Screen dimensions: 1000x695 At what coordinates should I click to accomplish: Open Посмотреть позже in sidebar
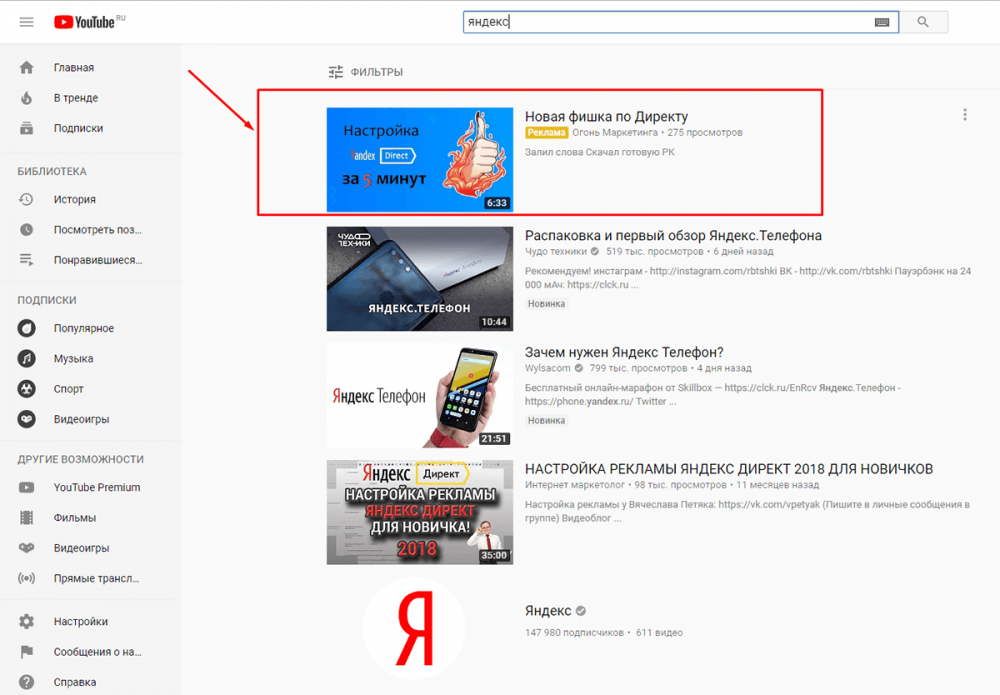[98, 230]
